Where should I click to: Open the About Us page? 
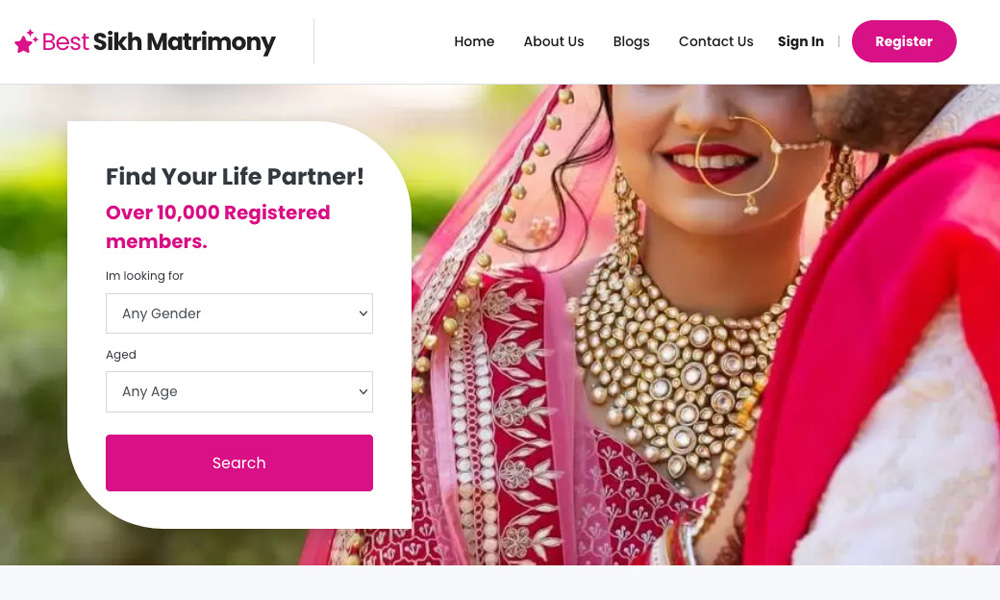coord(554,41)
